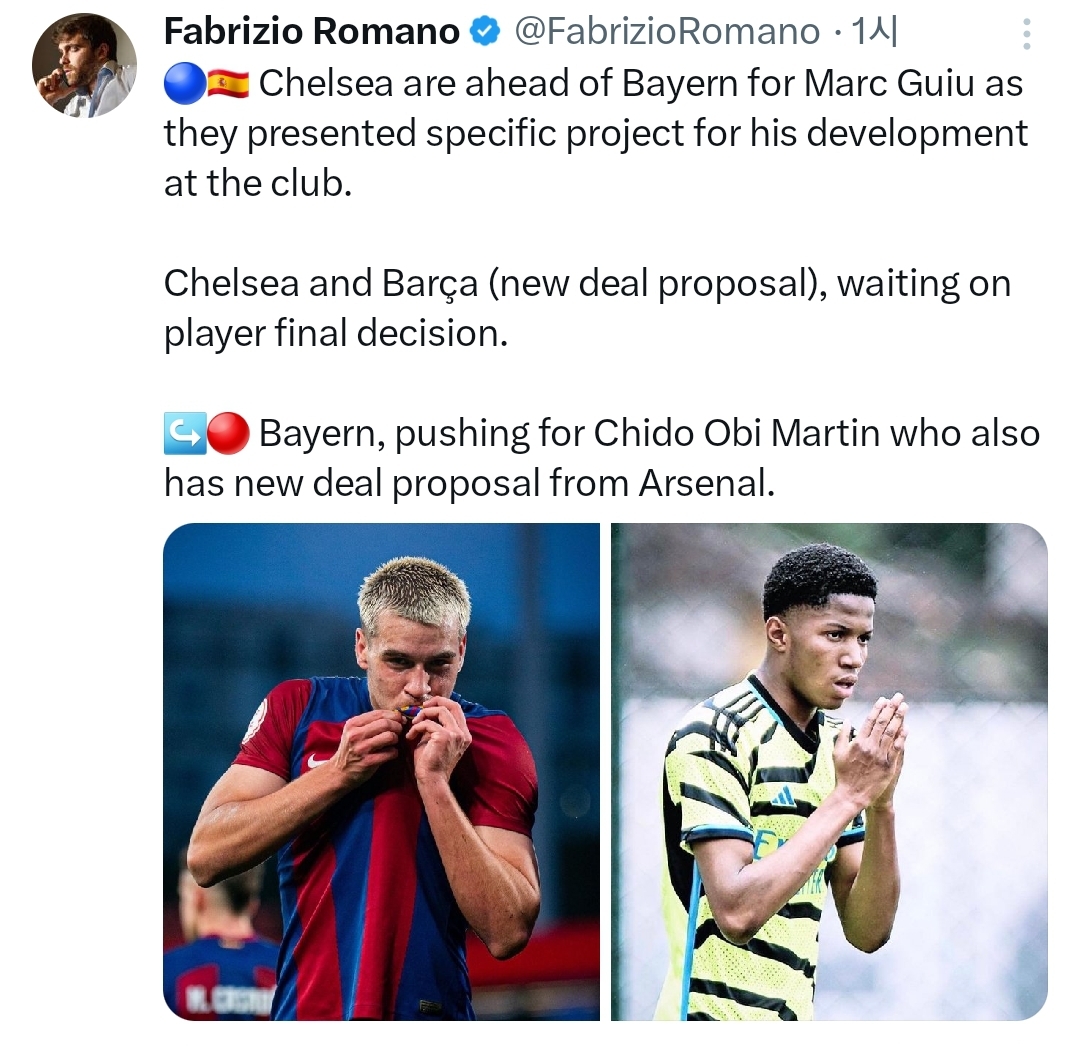This screenshot has width=1079, height=1046.
Task: Open the Barcelona jersey photo
Action: click(x=381, y=771)
